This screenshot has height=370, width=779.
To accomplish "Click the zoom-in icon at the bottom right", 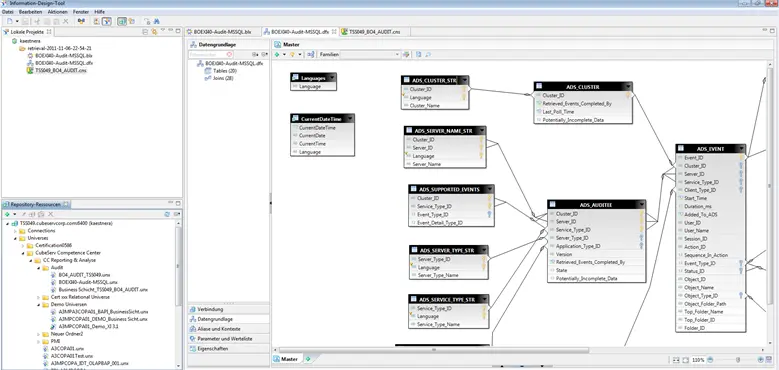I will coord(761,360).
